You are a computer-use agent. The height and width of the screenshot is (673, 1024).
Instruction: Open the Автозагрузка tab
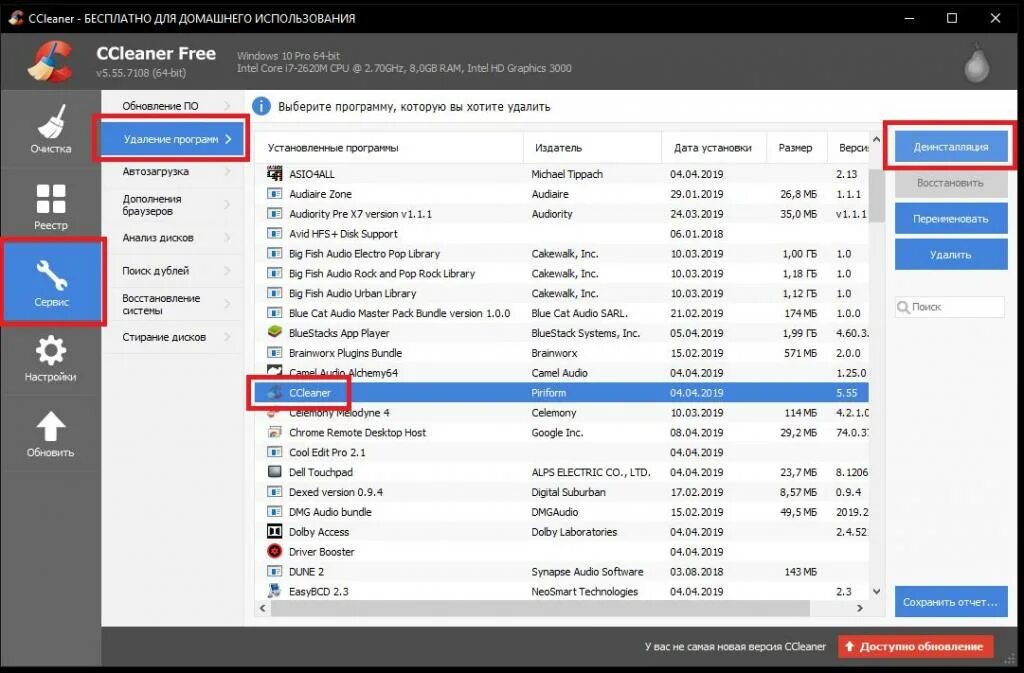point(172,172)
